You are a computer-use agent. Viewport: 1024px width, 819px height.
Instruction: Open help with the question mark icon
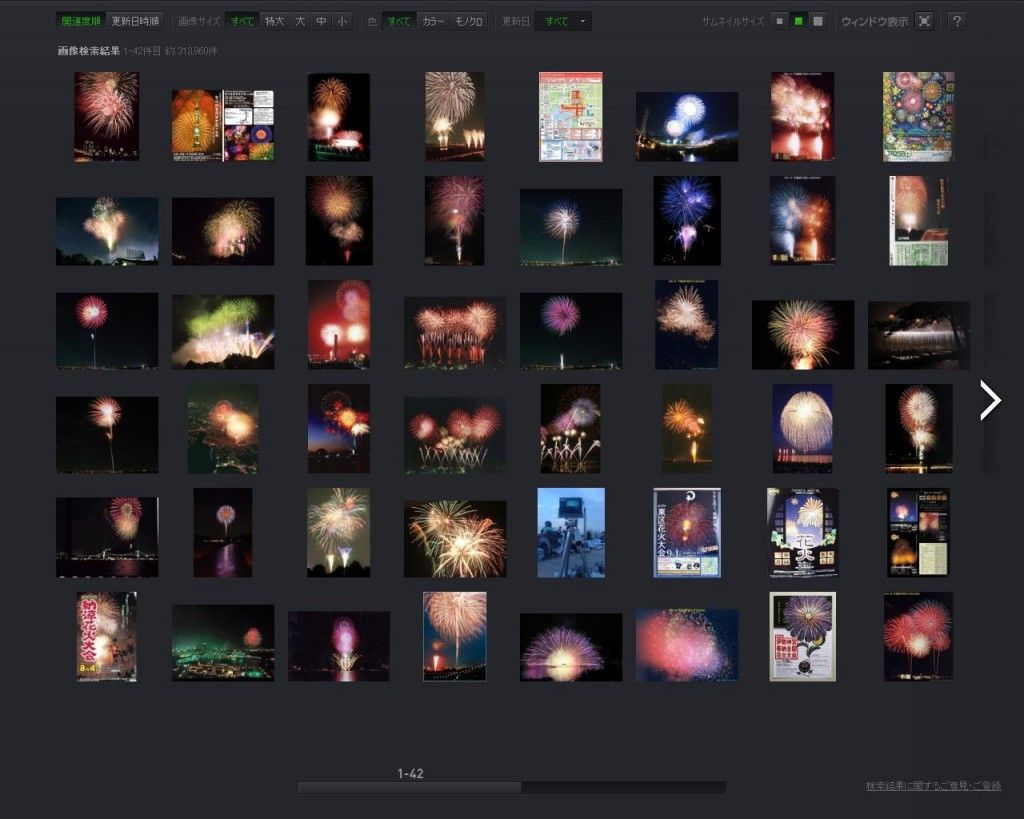pyautogui.click(x=957, y=22)
